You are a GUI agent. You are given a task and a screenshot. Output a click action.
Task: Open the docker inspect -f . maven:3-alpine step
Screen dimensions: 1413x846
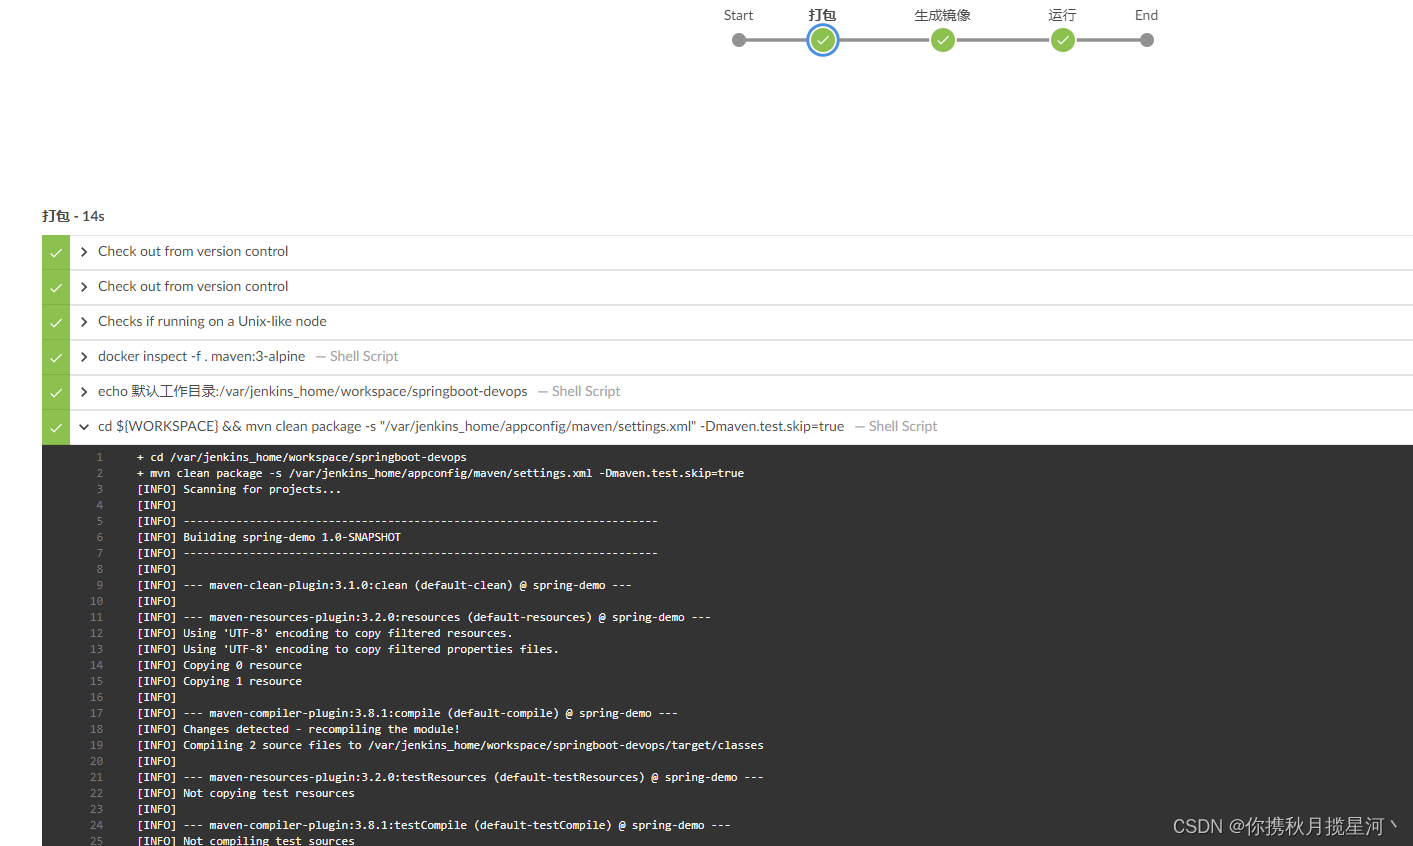click(x=741, y=357)
